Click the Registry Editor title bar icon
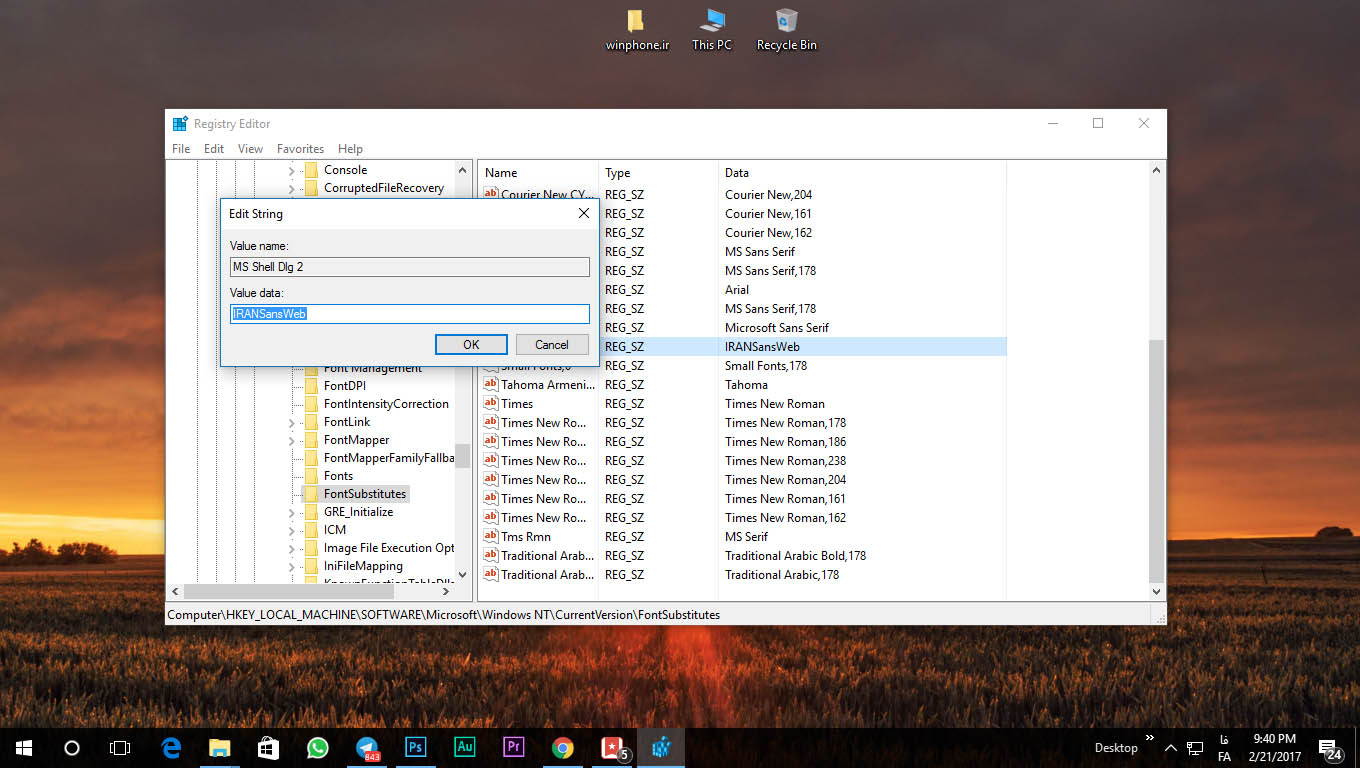Viewport: 1360px width, 768px height. click(180, 124)
